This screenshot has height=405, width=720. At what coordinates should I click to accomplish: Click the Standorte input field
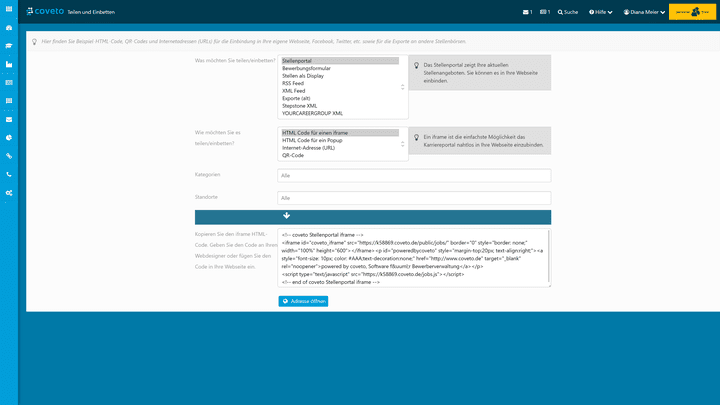(x=414, y=198)
